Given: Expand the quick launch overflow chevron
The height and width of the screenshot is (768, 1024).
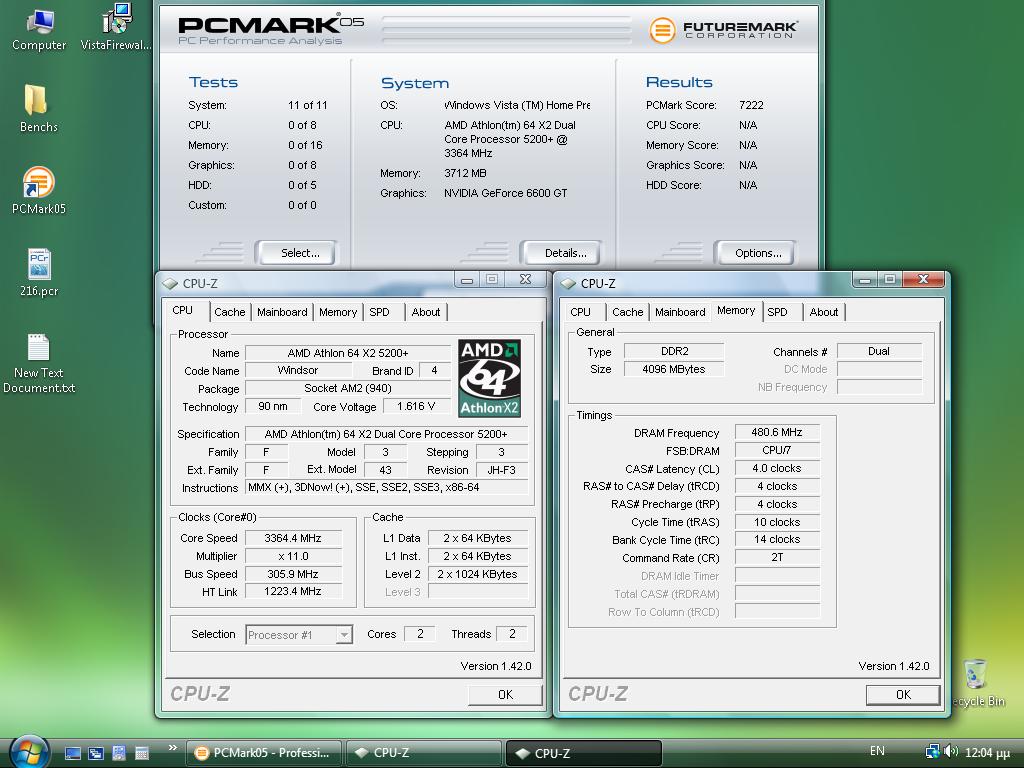Looking at the screenshot, I should click(x=172, y=748).
